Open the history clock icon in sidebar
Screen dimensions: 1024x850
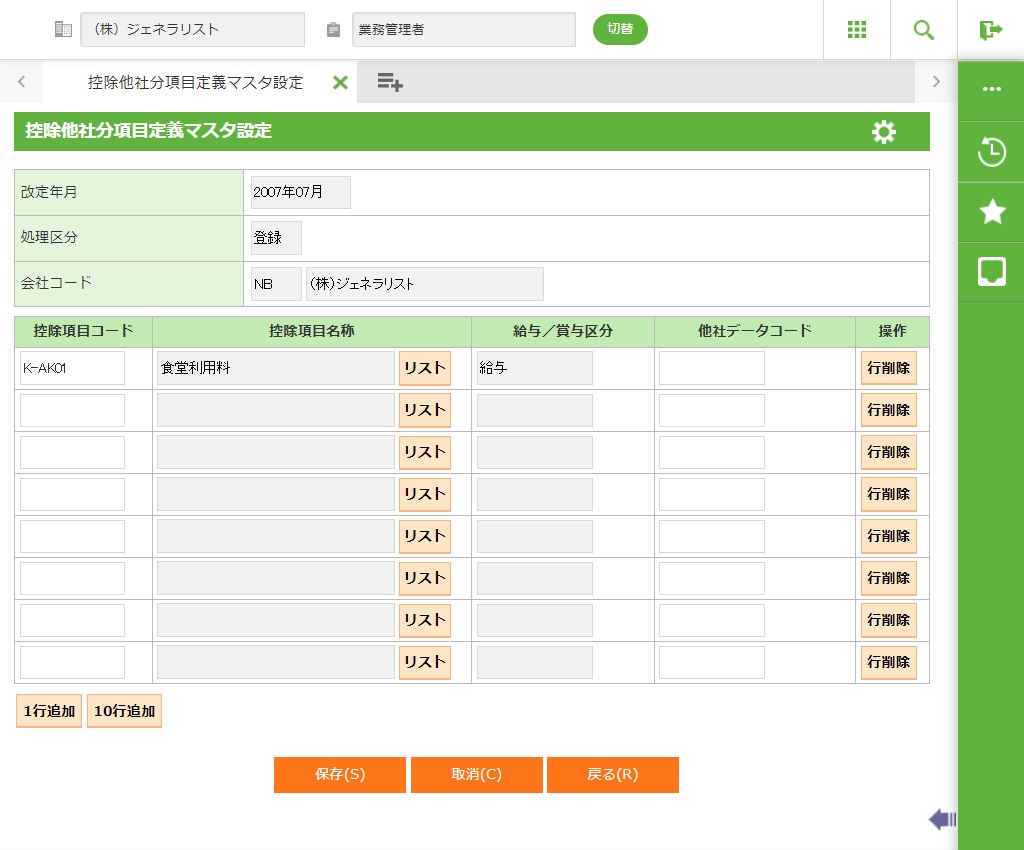[991, 152]
